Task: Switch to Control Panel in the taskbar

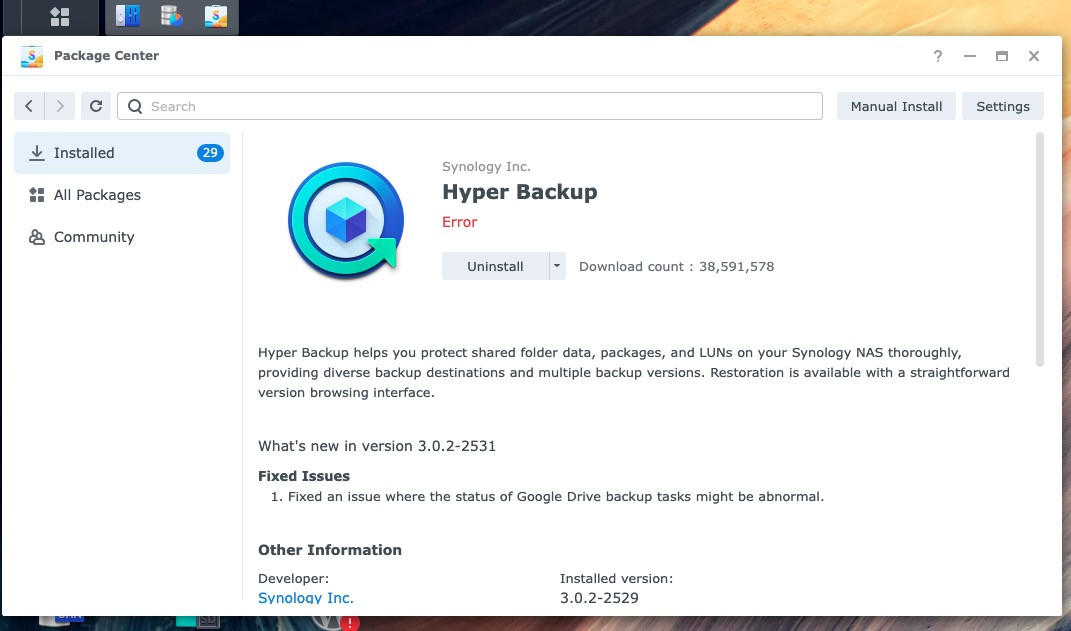Action: 128,17
